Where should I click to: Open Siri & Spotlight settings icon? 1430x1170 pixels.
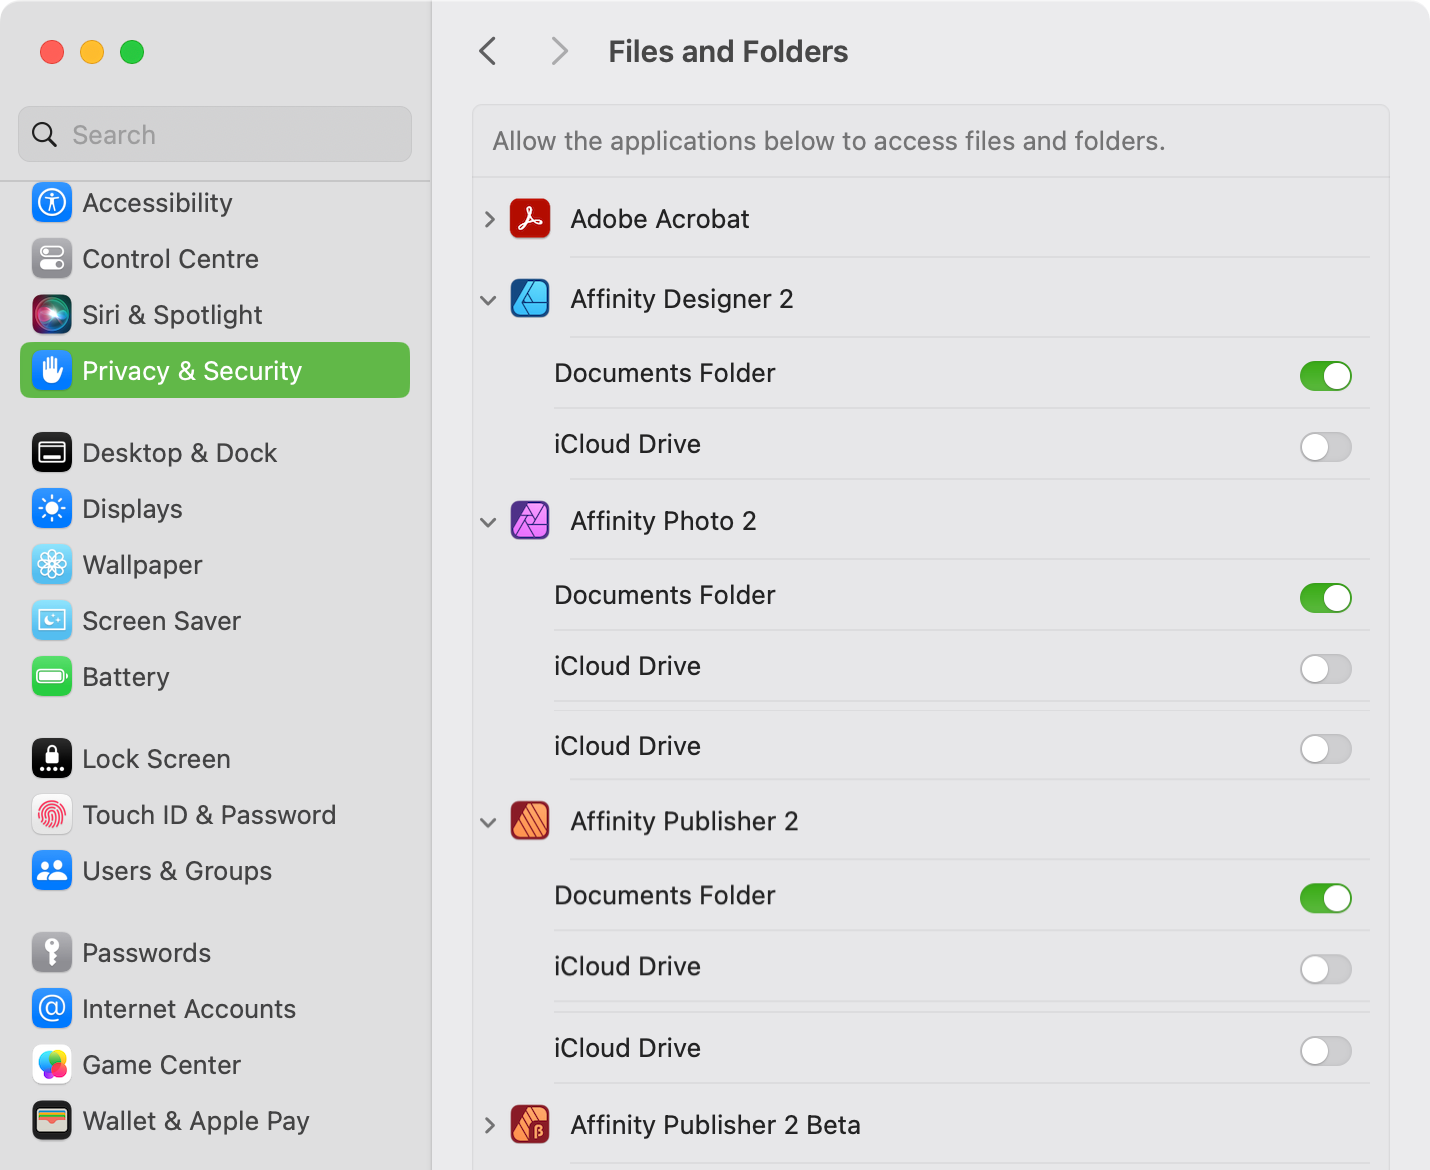point(52,315)
